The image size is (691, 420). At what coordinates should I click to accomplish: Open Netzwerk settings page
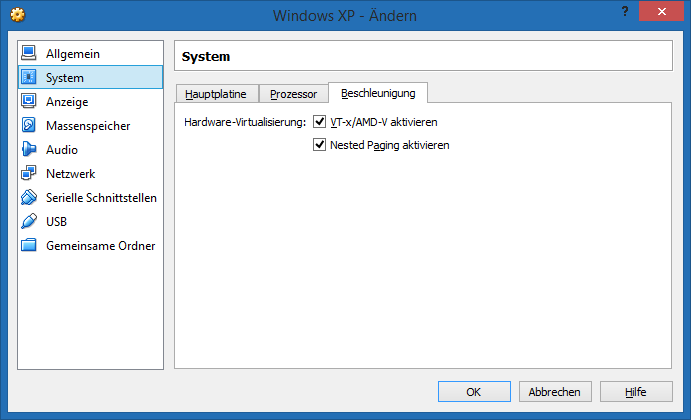coord(90,173)
